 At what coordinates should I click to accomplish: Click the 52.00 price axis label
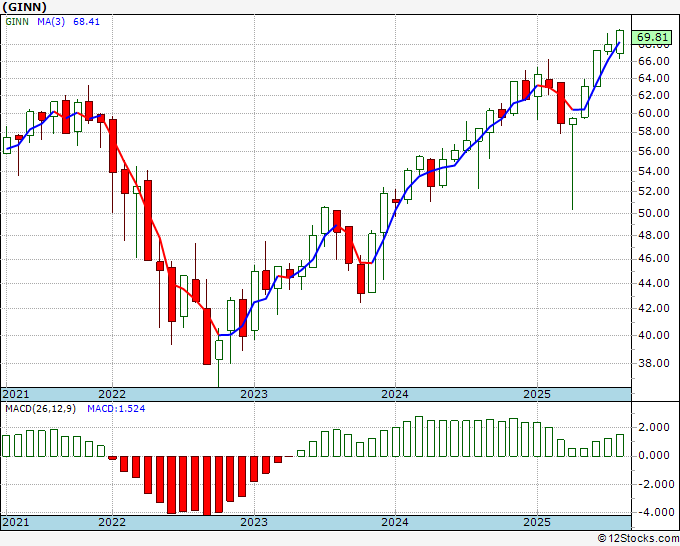click(x=654, y=191)
